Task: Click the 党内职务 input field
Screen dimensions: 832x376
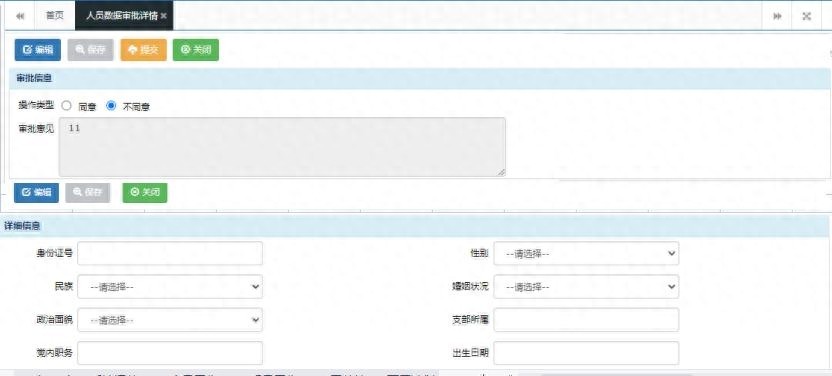Action: [170, 353]
